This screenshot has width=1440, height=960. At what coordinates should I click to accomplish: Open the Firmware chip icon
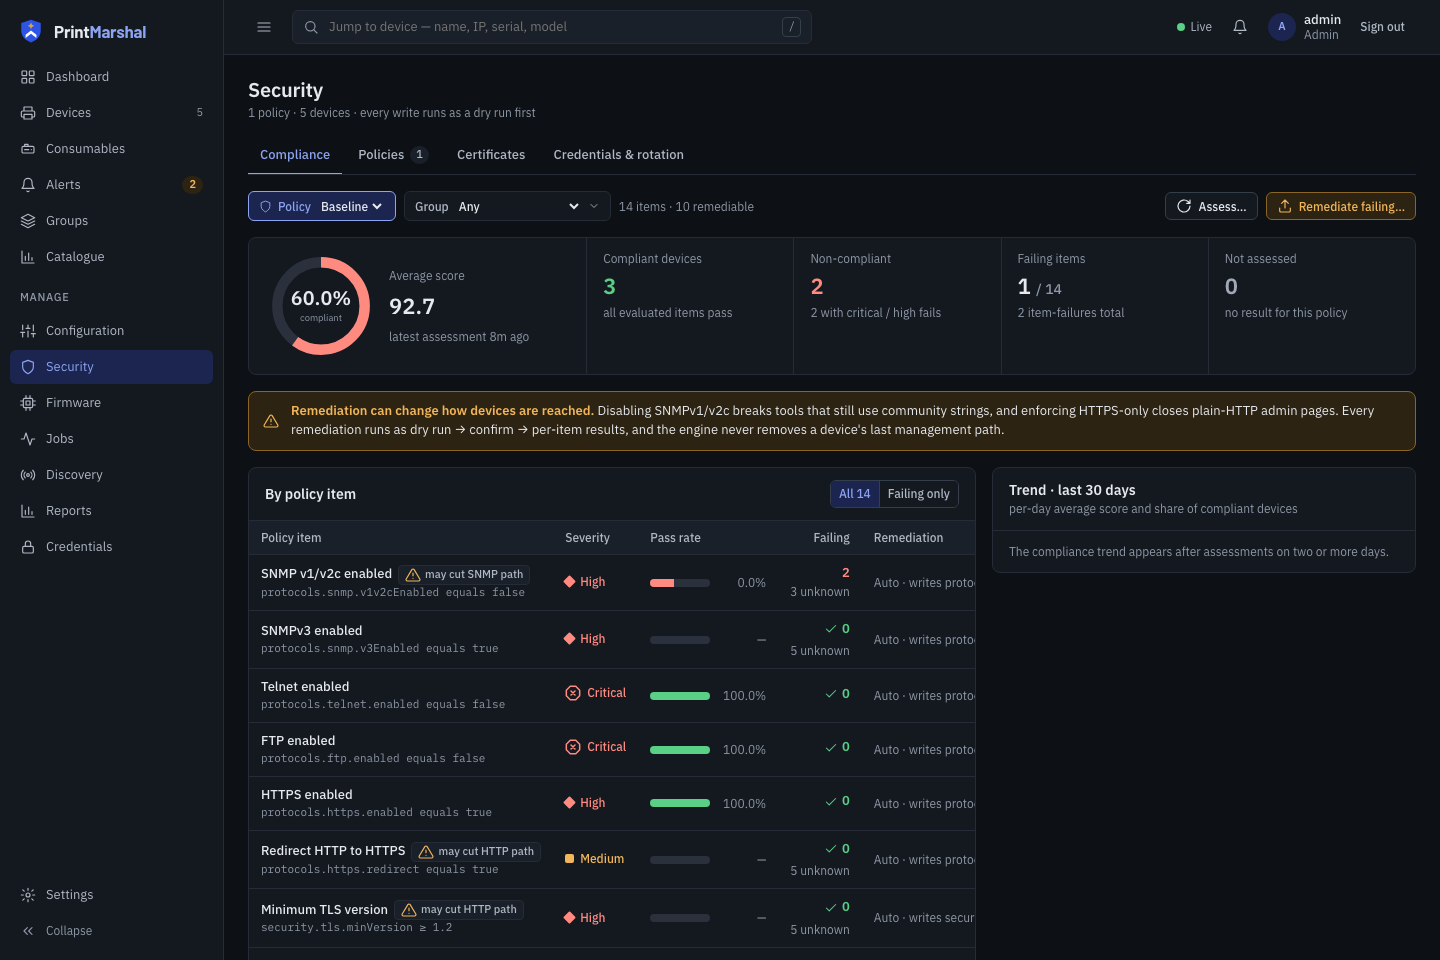click(28, 403)
